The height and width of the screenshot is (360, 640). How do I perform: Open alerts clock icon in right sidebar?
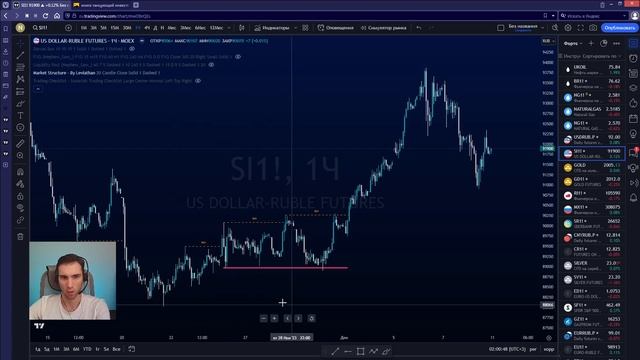click(633, 58)
